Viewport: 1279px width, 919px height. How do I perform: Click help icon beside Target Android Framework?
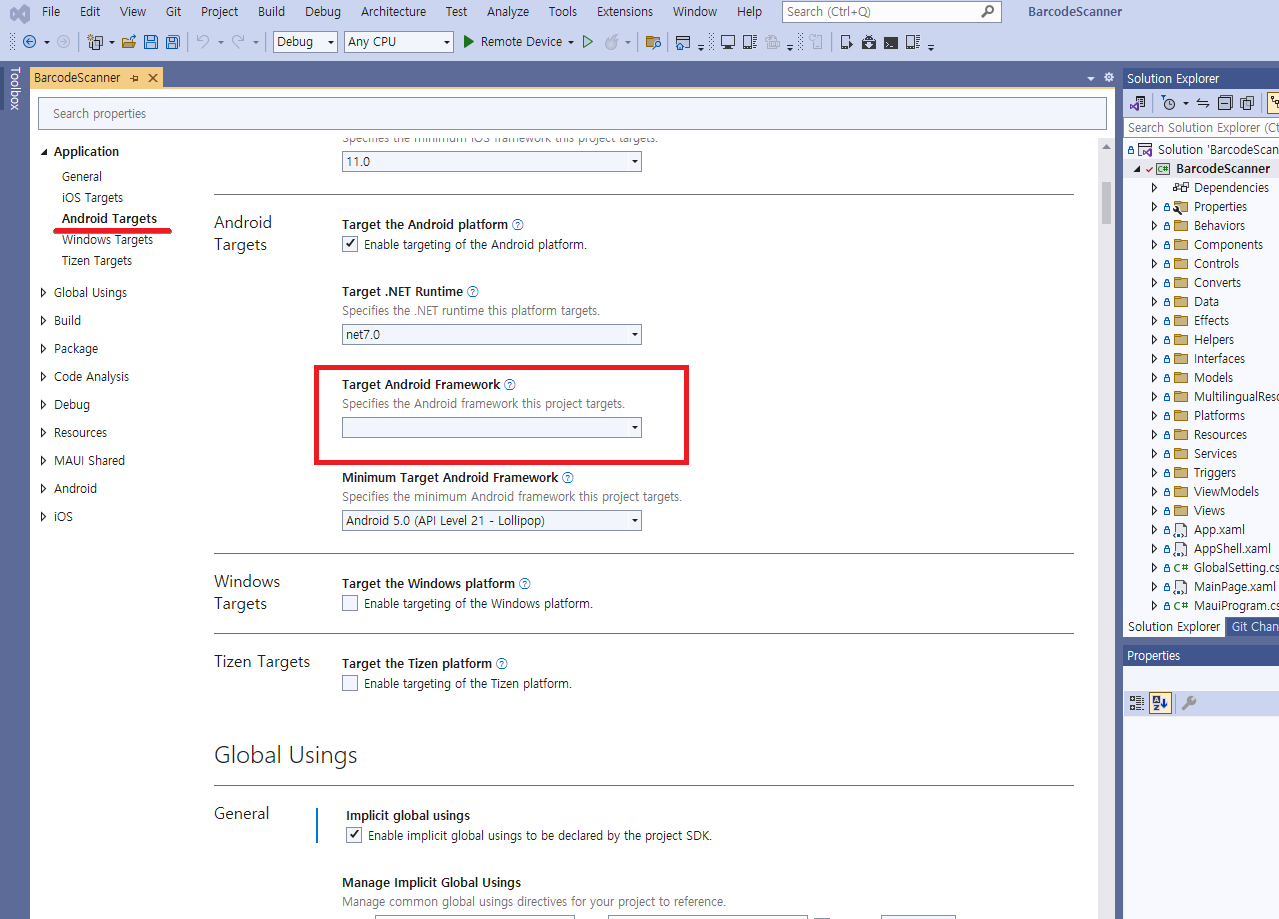click(510, 385)
